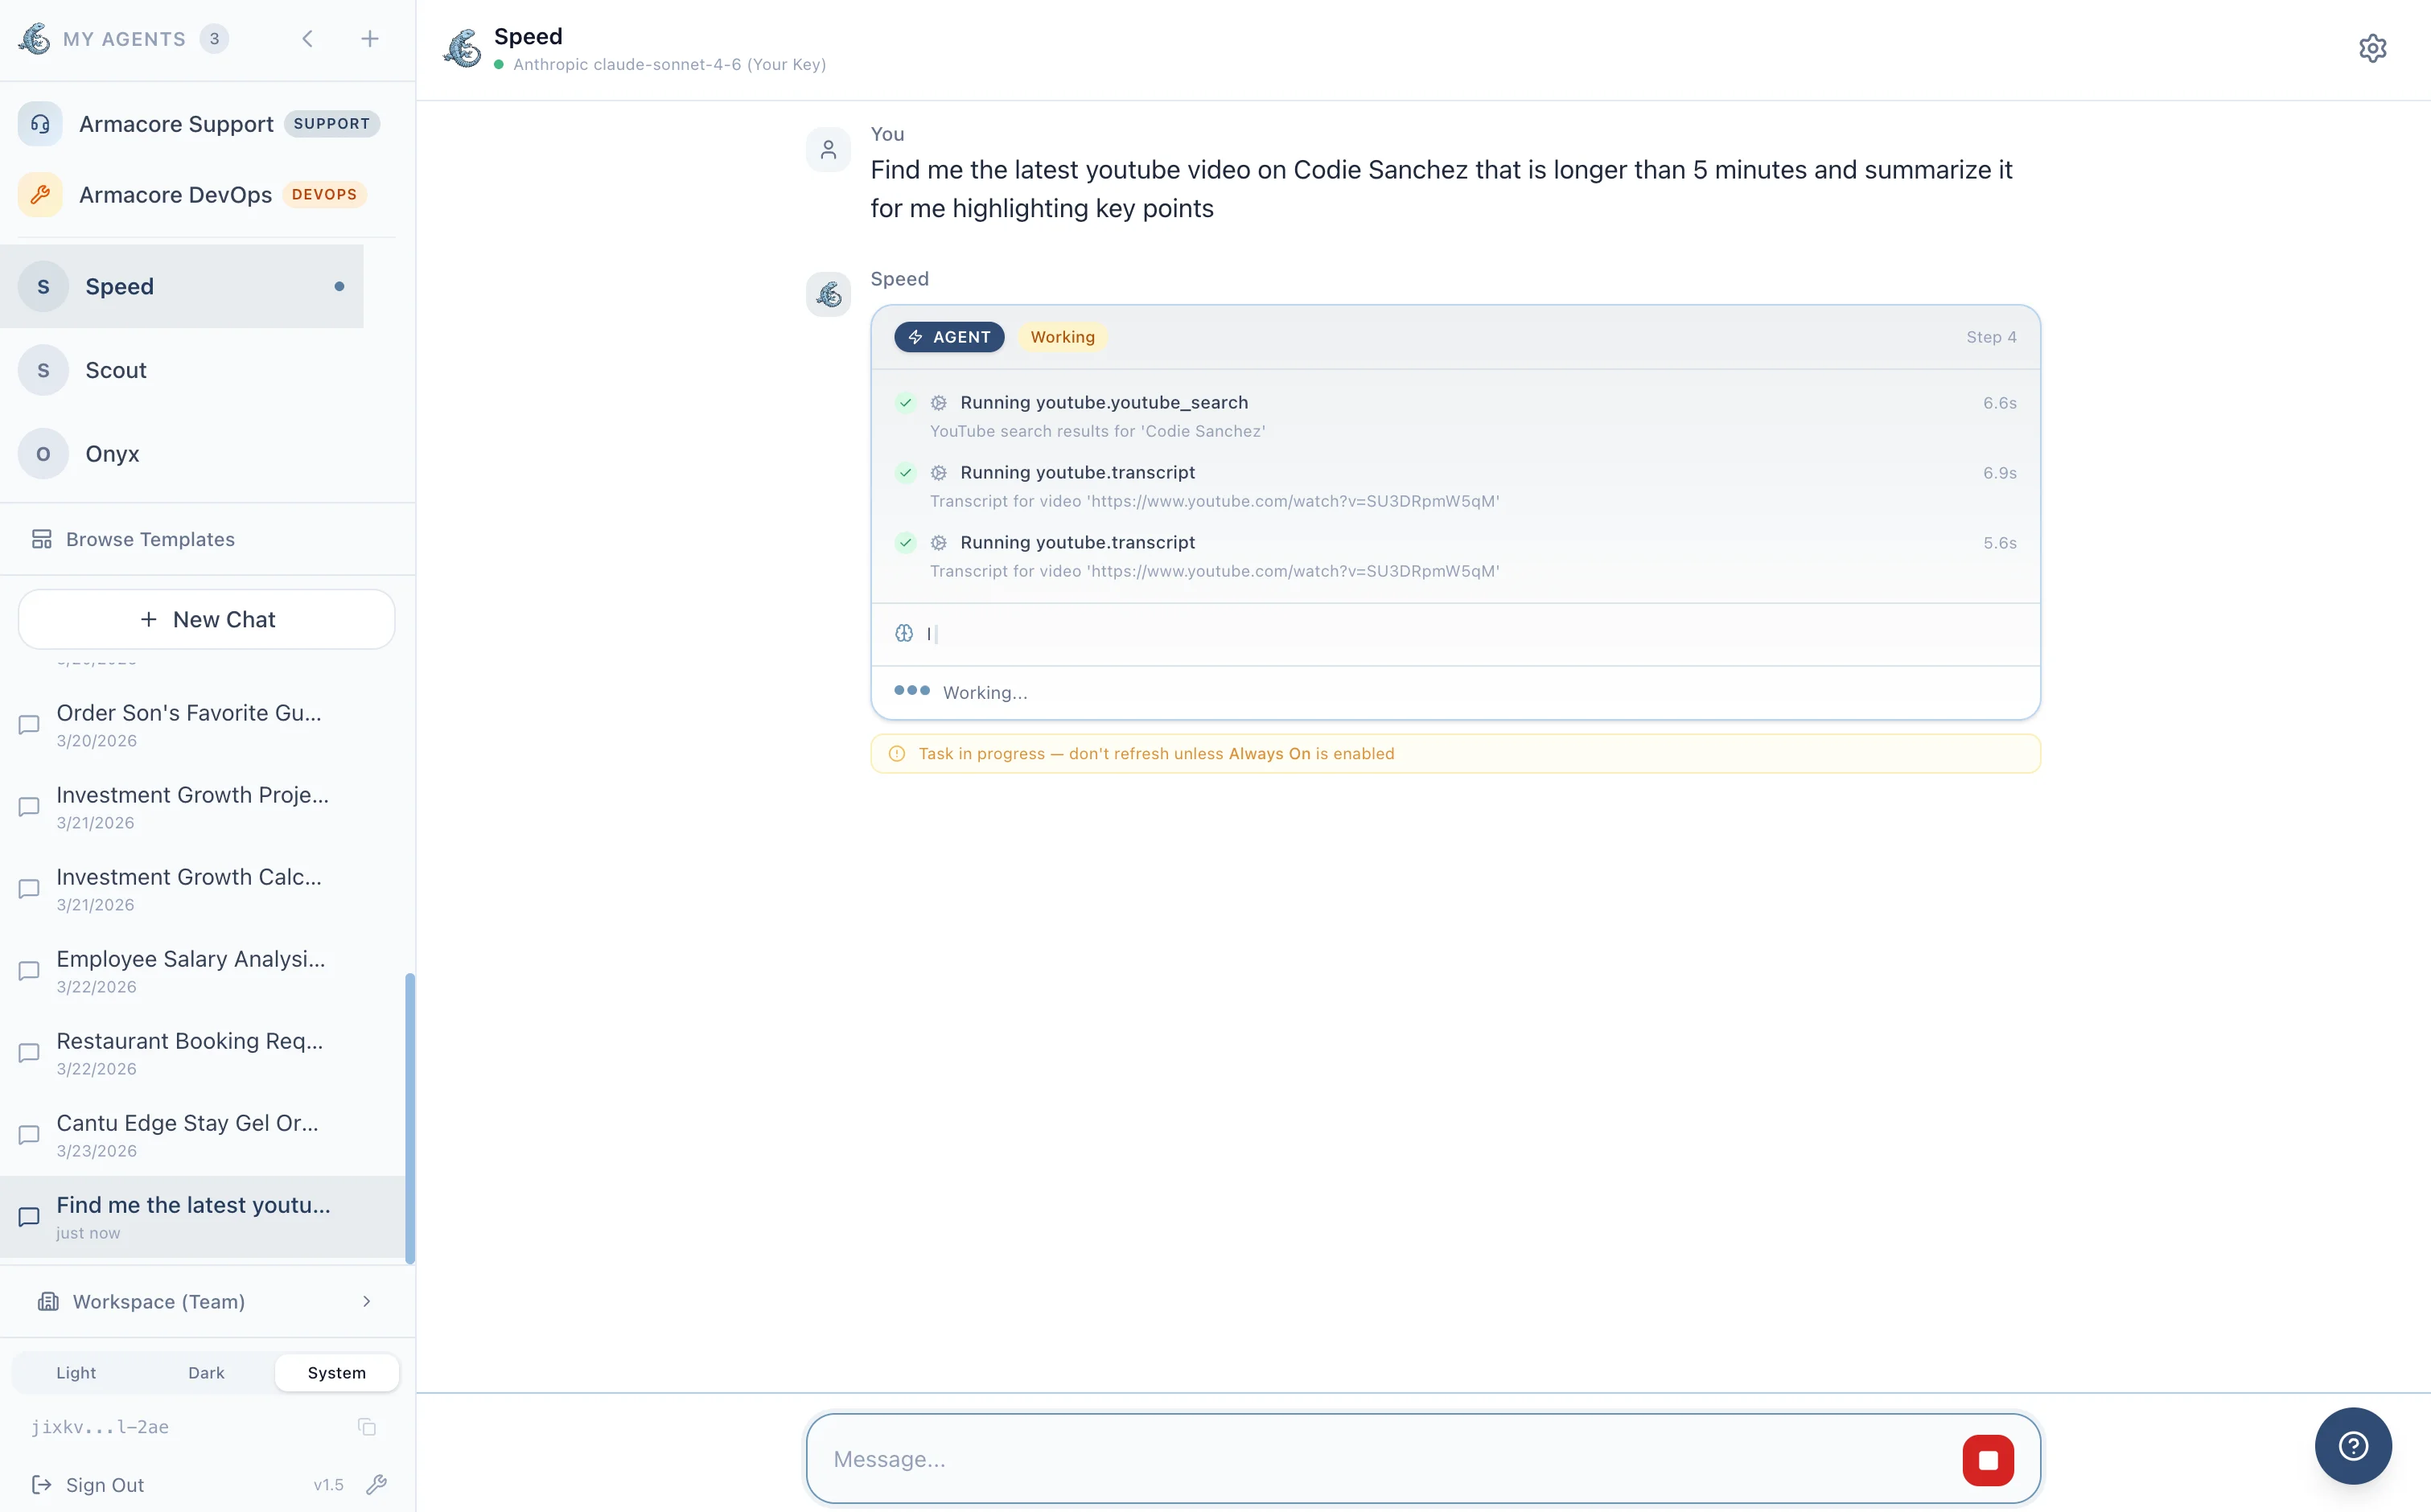2431x1512 pixels.
Task: Start a New Chat
Action: pos(206,618)
